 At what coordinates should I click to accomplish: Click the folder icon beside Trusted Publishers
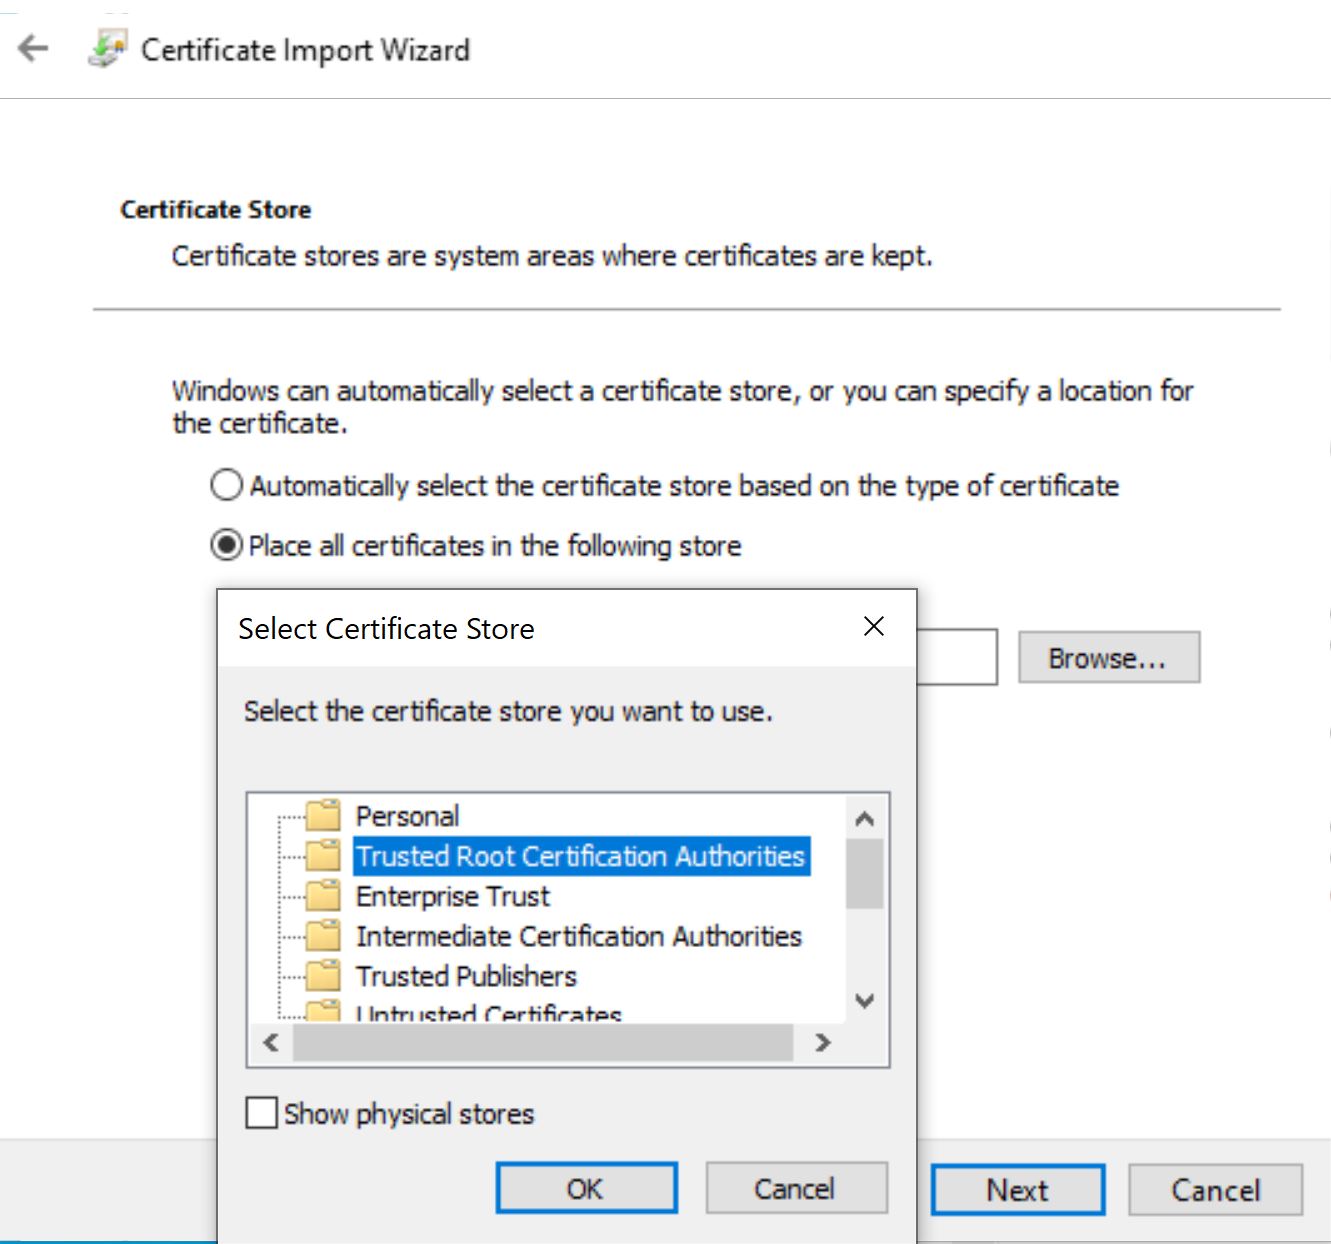point(322,976)
